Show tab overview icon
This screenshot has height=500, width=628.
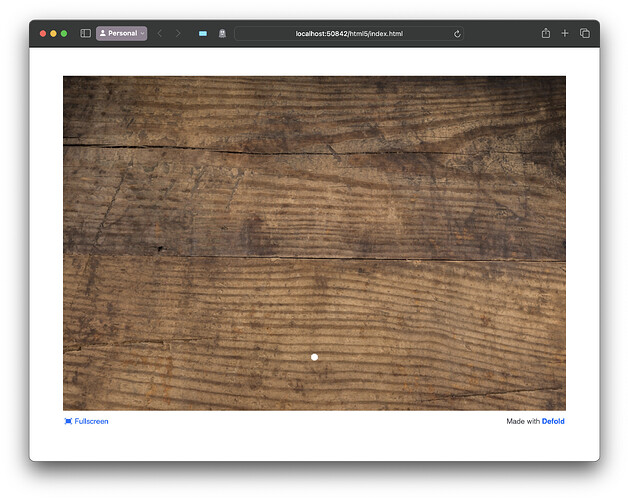[x=585, y=33]
